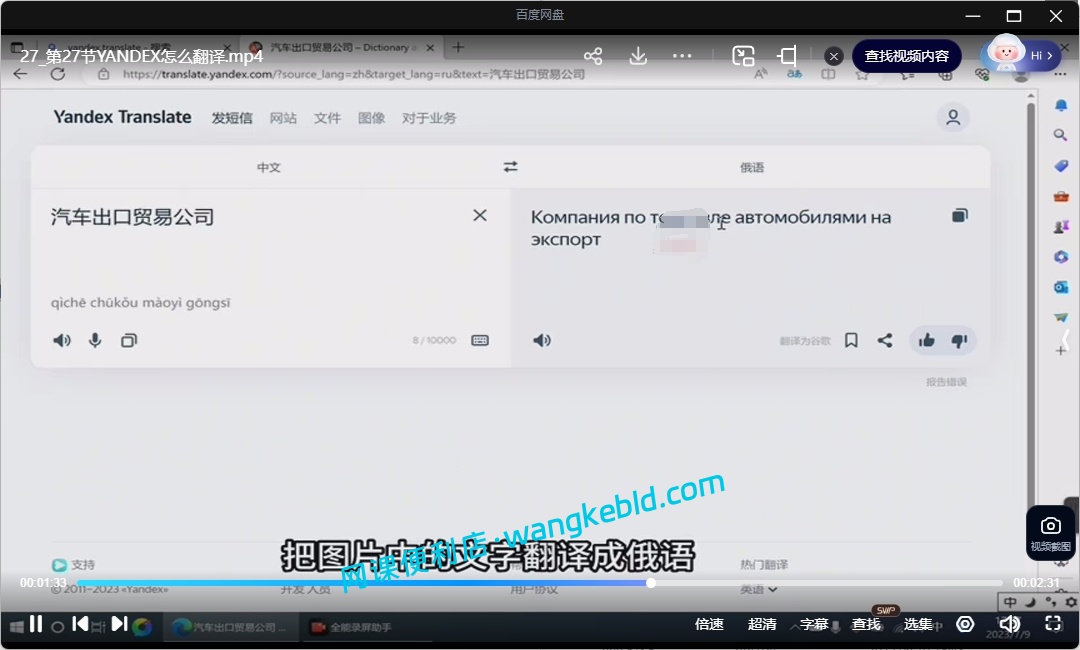Image resolution: width=1080 pixels, height=650 pixels.
Task: Dismiss the 查找视频内容 prompt with its X
Action: pyautogui.click(x=833, y=56)
